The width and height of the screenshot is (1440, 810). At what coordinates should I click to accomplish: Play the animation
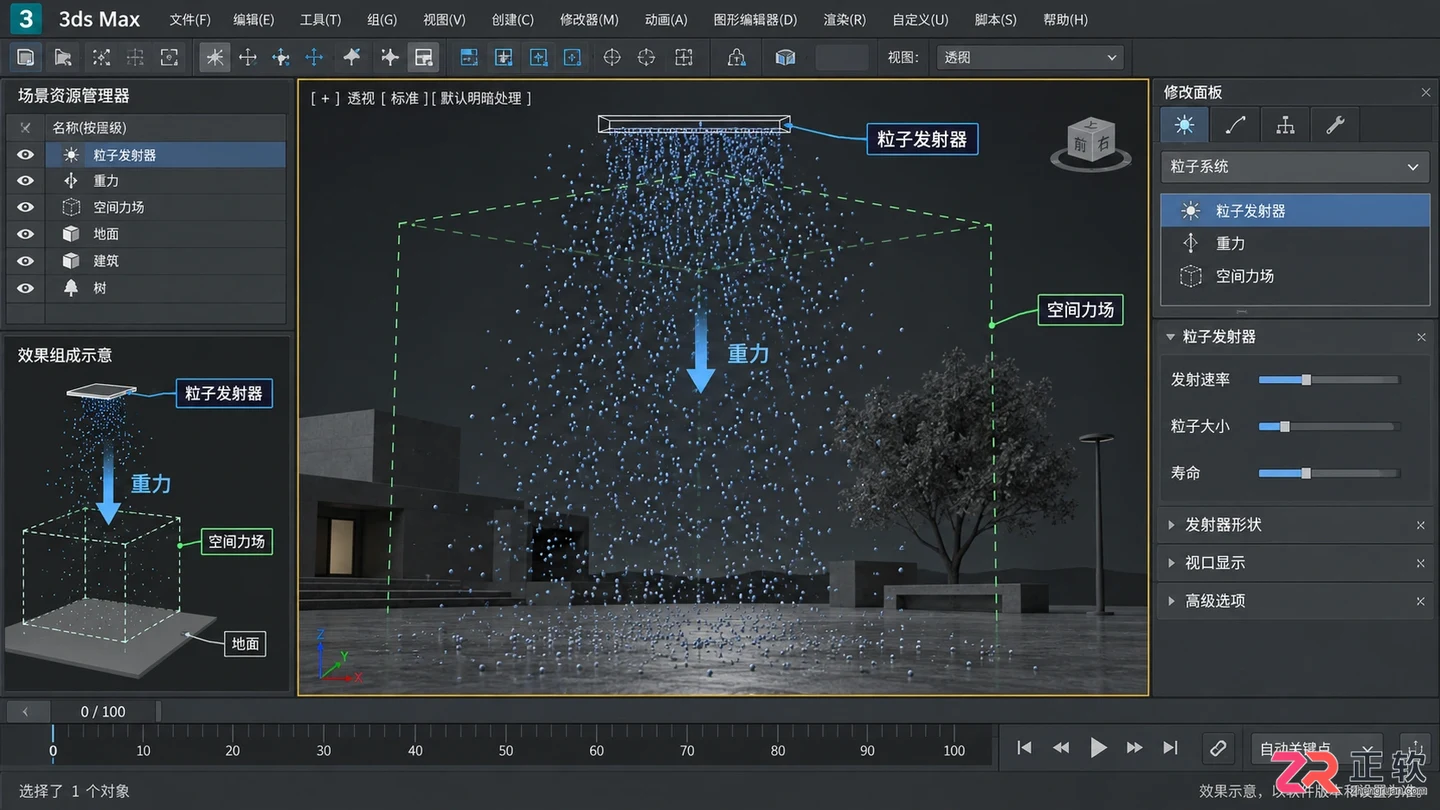coord(1098,748)
